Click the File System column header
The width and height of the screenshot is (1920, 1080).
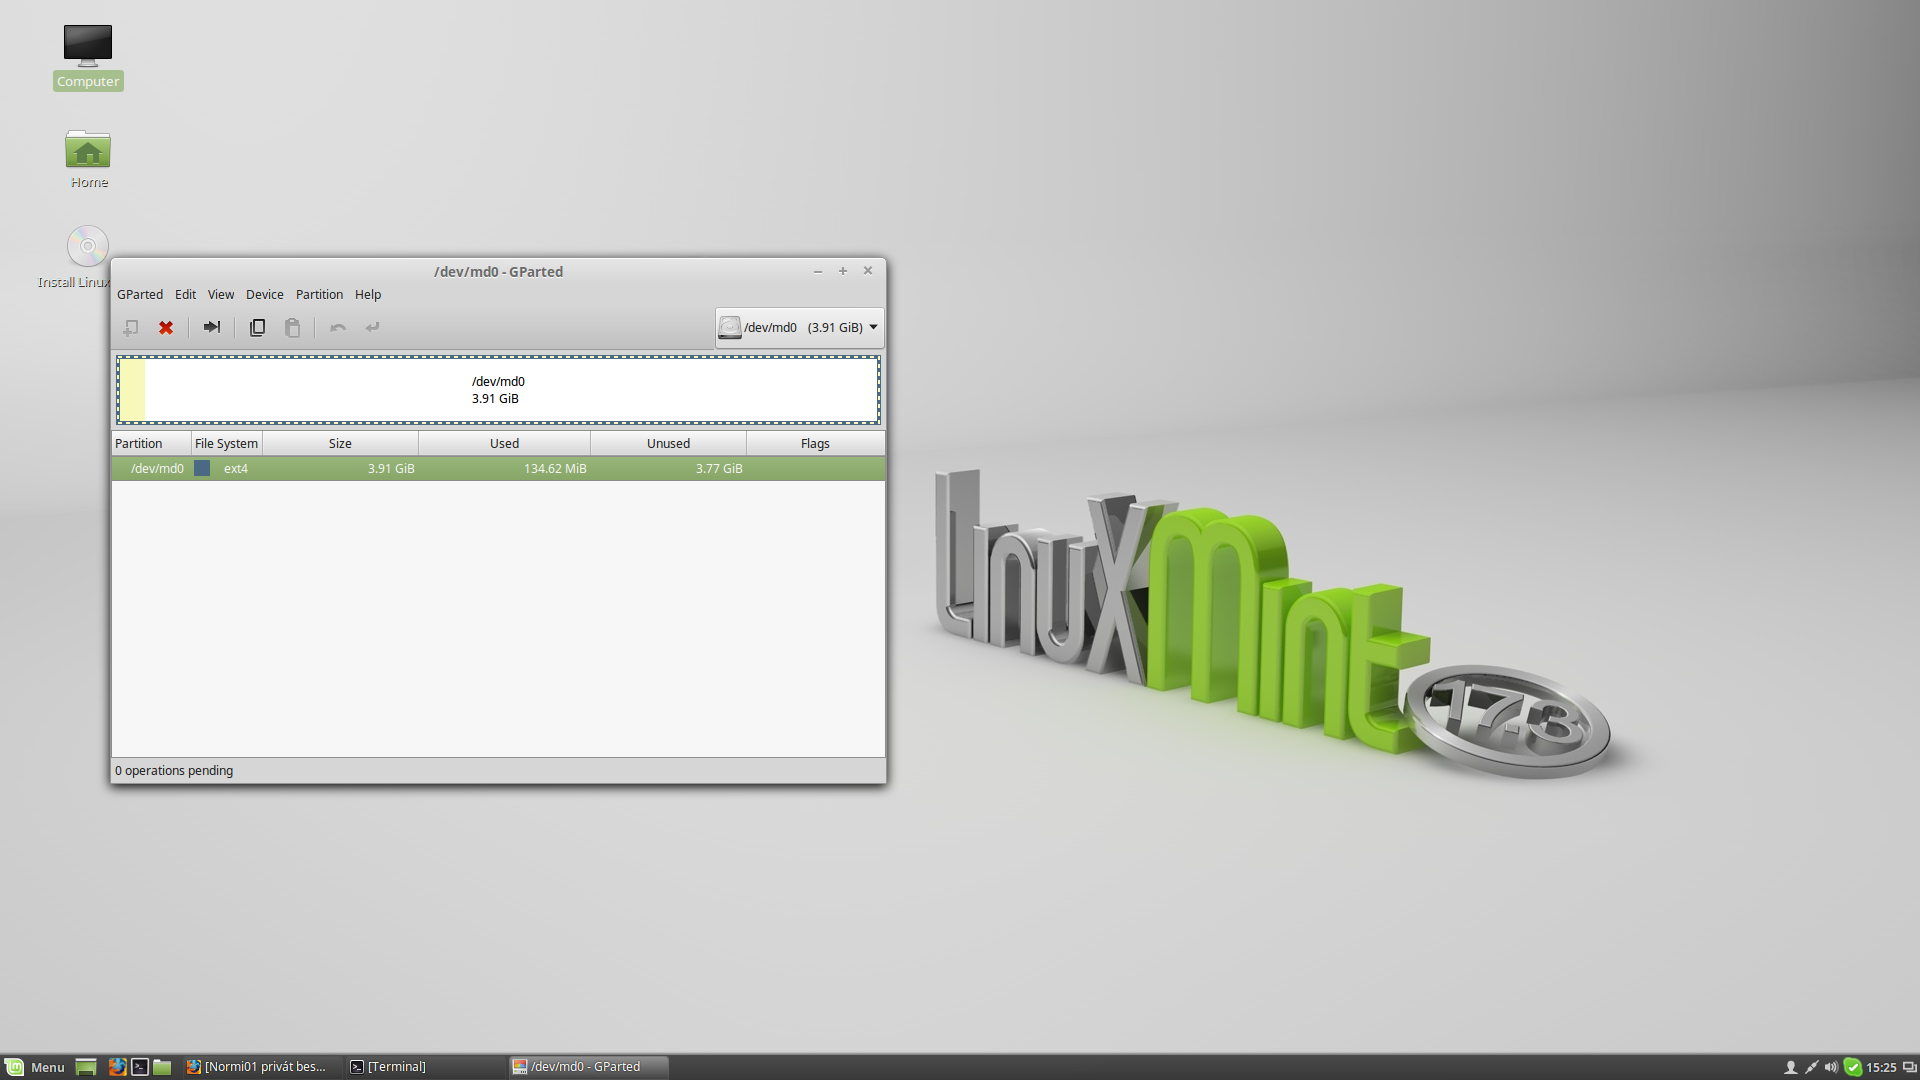227,444
